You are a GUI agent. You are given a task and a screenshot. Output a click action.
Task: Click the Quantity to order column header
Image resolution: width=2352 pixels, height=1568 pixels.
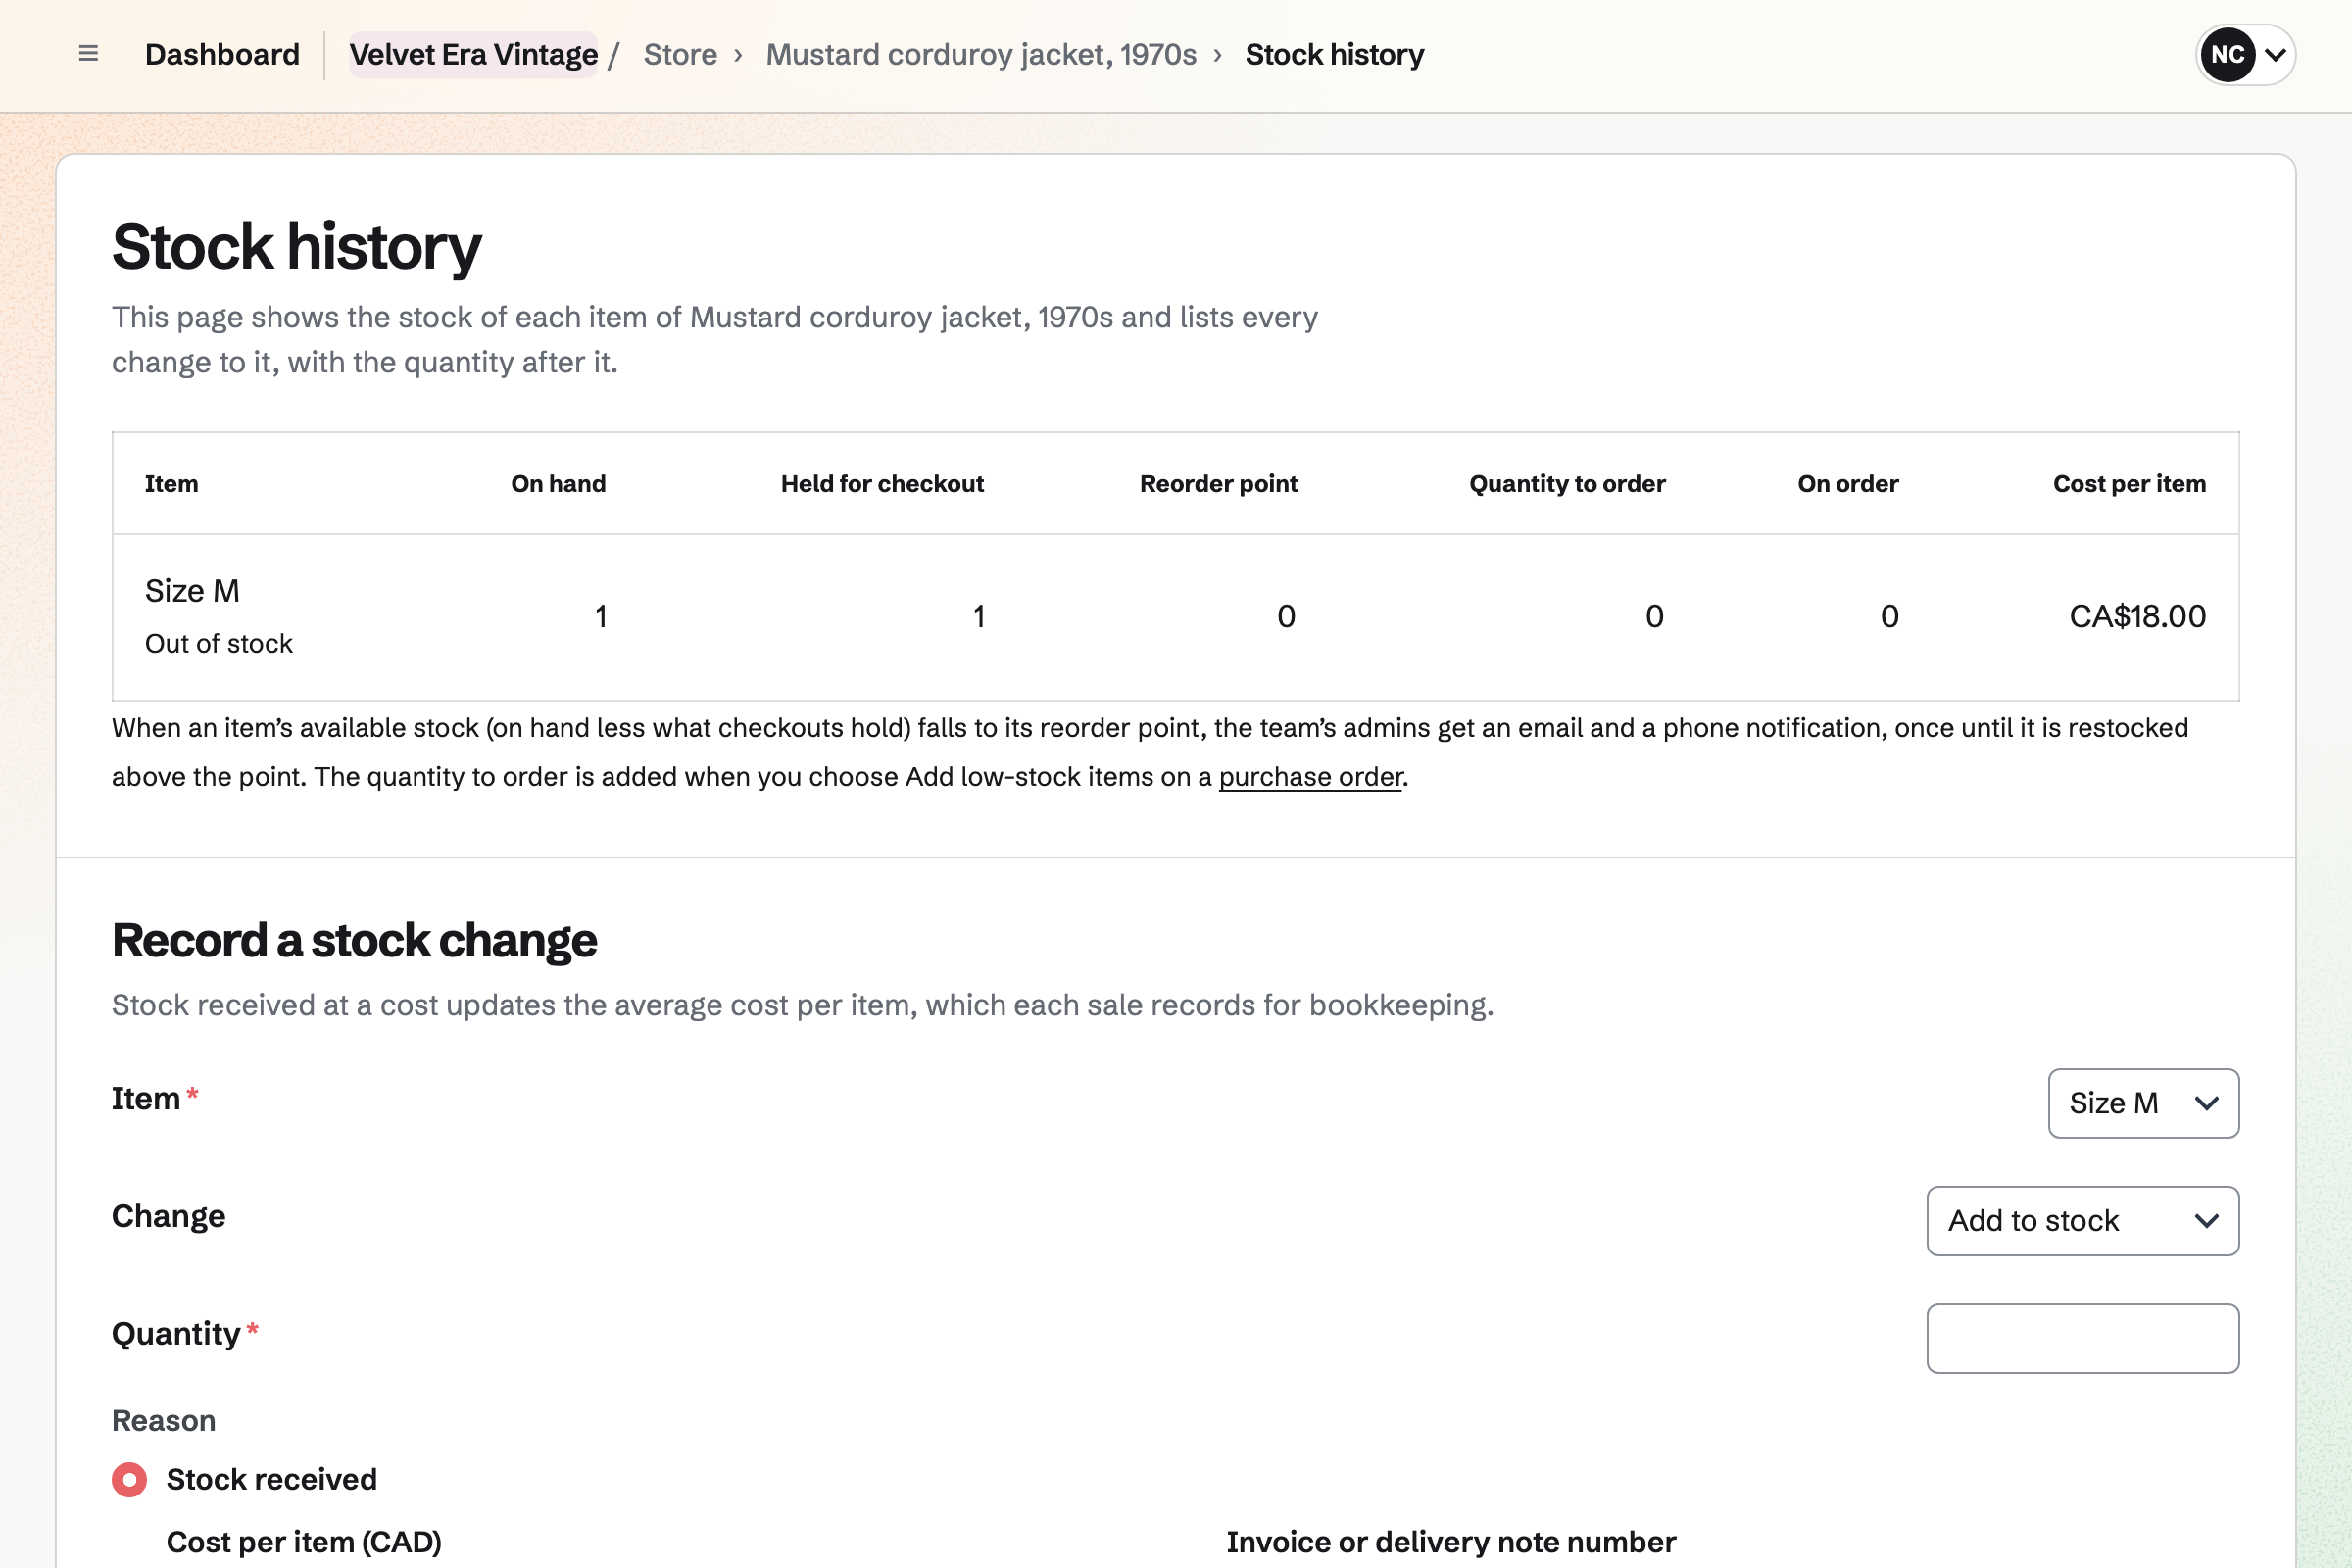coord(1567,484)
